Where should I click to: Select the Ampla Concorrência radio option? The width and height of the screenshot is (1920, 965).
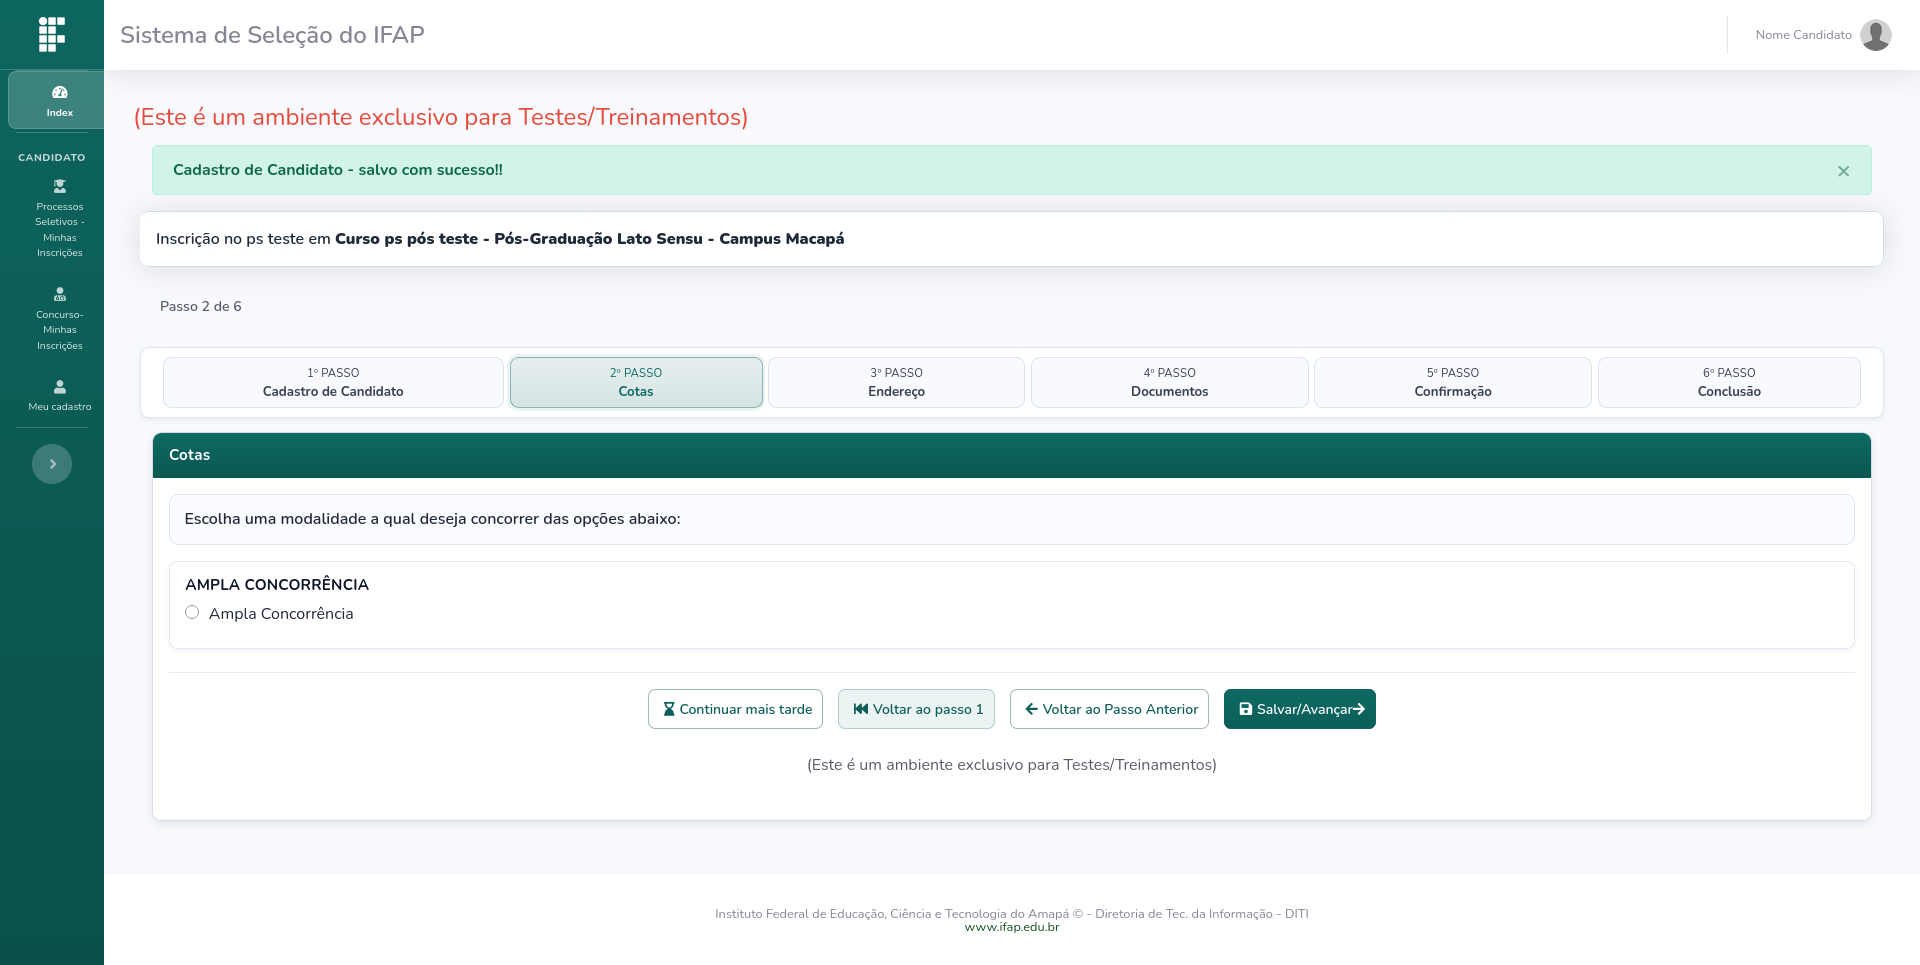tap(192, 612)
